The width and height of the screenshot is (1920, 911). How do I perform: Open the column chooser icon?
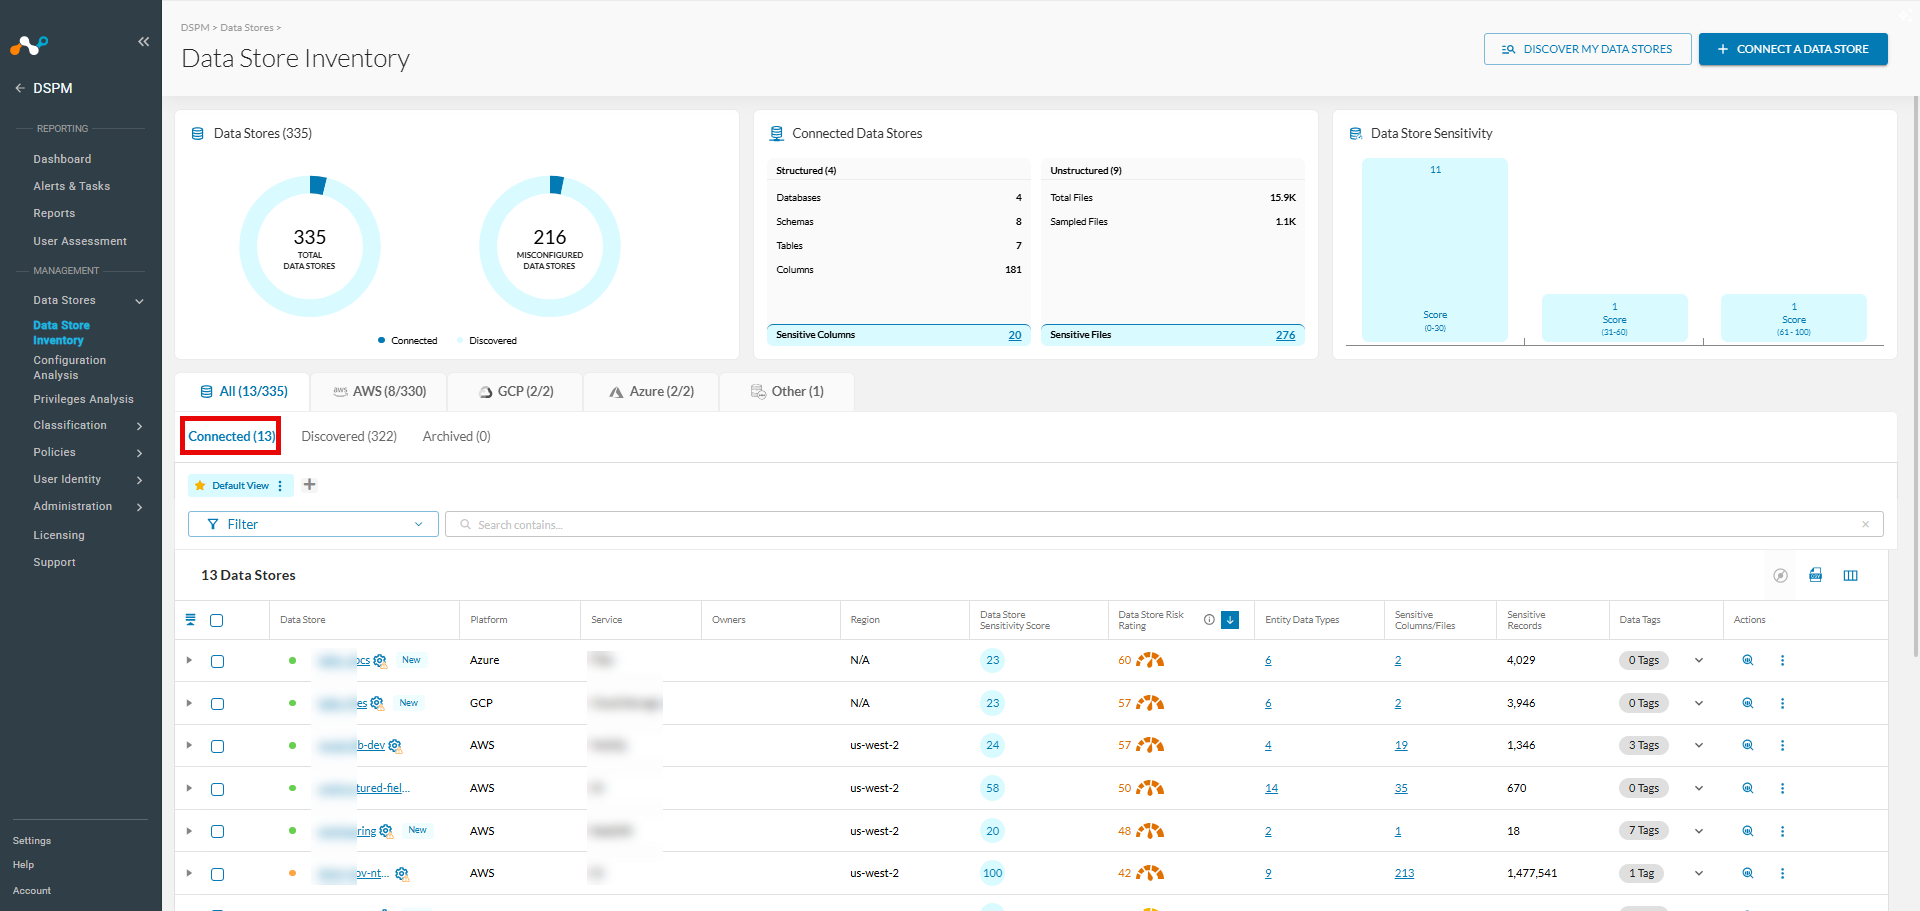pos(1850,575)
